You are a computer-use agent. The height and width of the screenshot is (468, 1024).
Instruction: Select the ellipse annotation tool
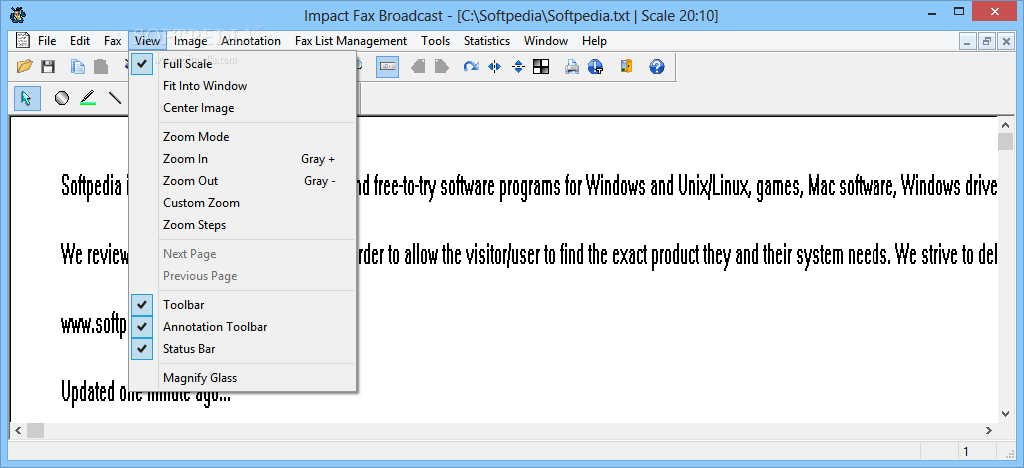click(x=61, y=98)
